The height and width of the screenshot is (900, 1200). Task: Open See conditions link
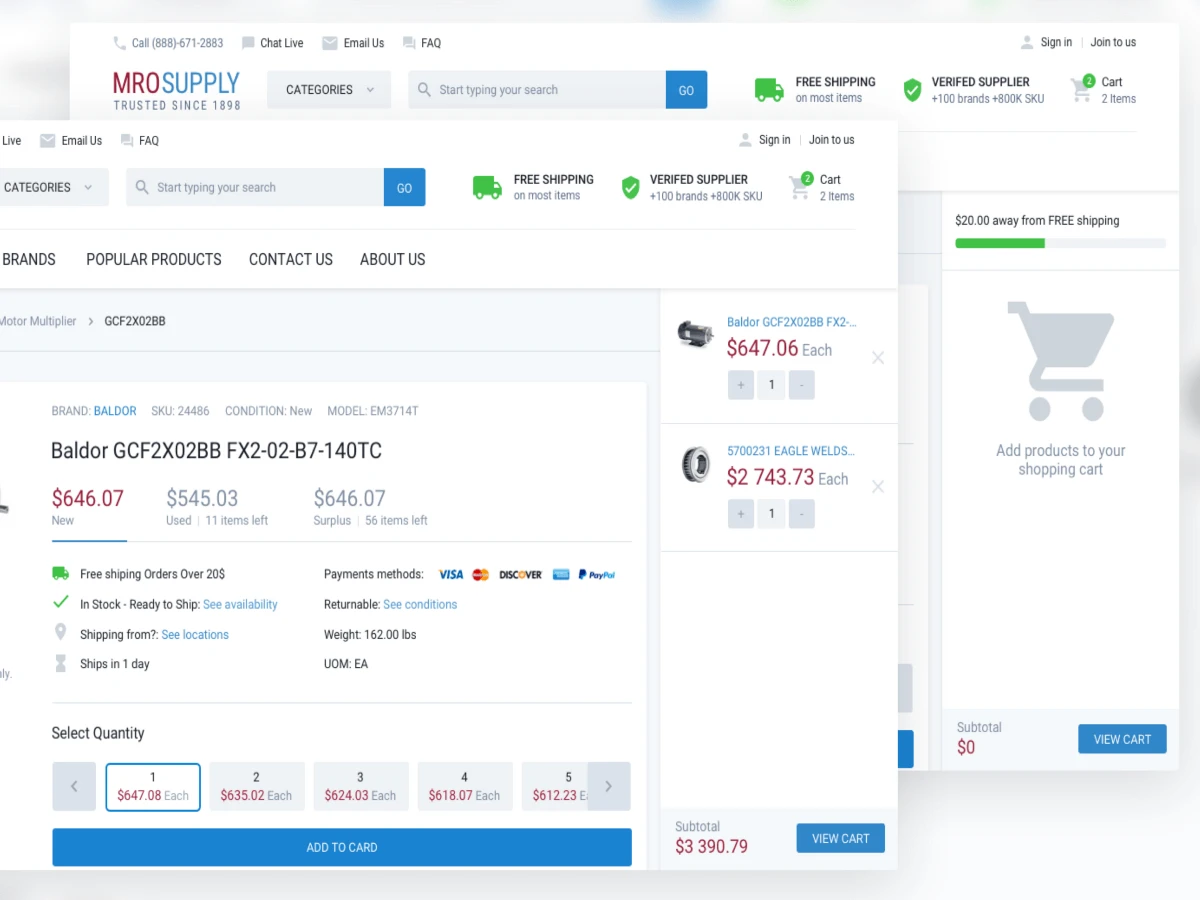pyautogui.click(x=420, y=604)
